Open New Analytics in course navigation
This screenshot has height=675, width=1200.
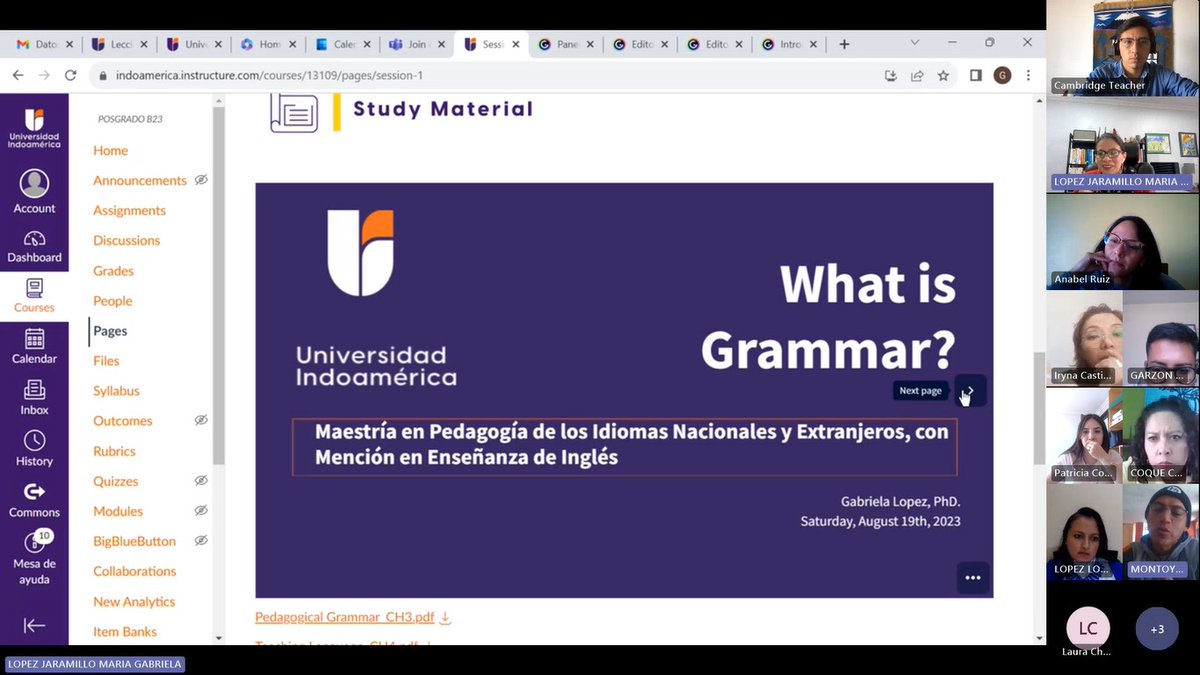(134, 601)
